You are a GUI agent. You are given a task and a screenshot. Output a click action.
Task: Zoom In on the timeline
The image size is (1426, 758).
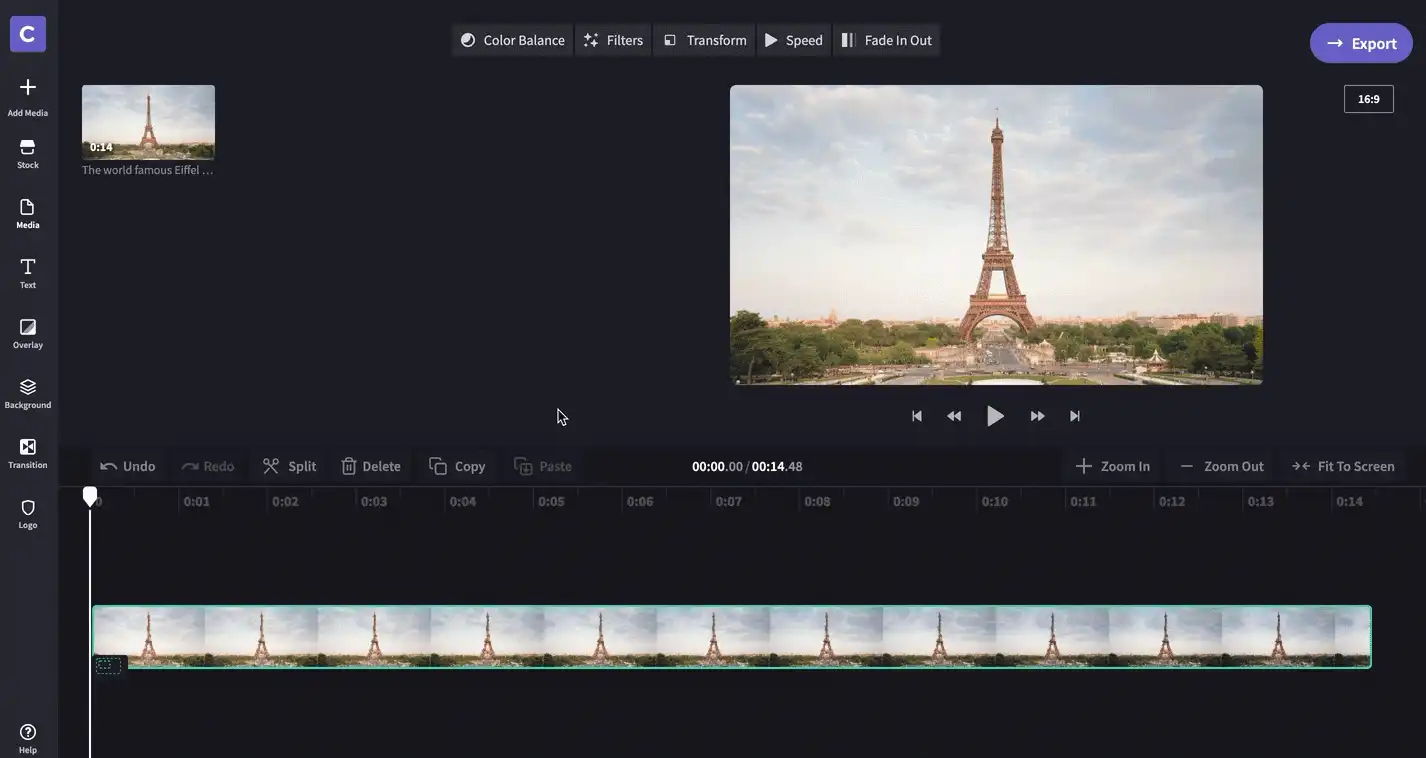point(1112,466)
